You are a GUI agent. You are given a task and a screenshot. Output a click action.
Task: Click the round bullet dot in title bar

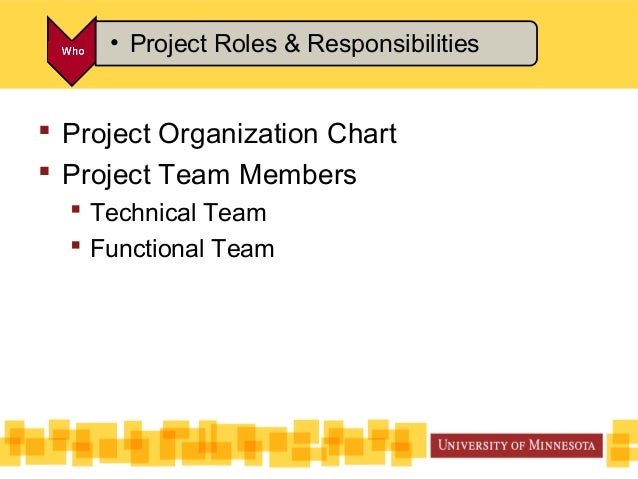coord(116,43)
